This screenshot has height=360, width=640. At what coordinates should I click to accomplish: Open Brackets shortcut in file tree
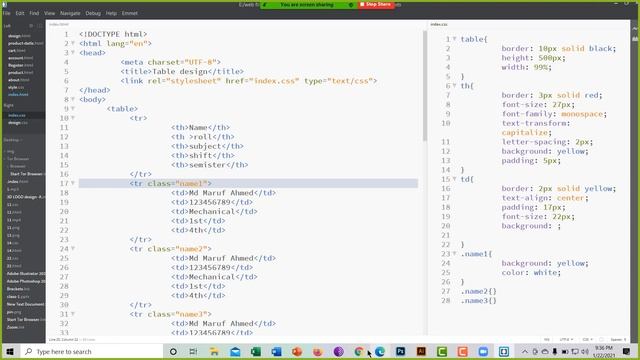click(x=18, y=289)
